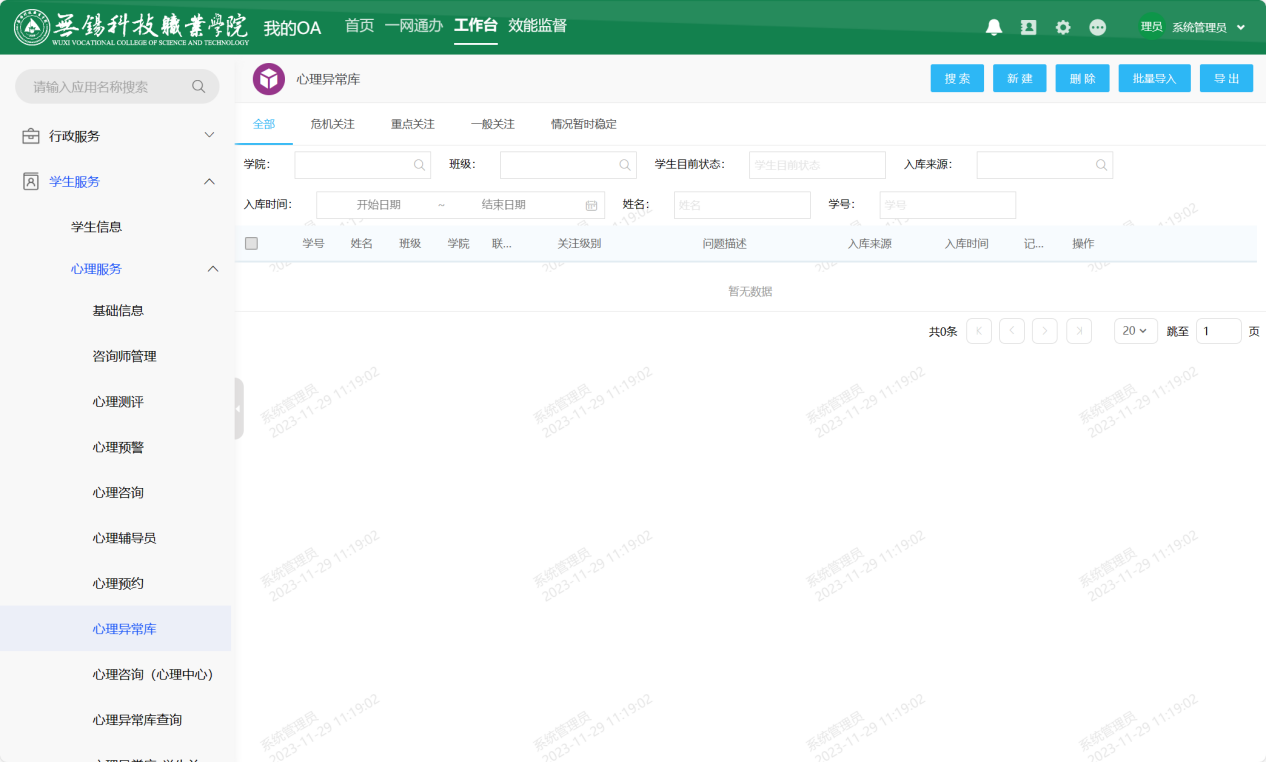Screen dimensions: 1266x762
Task: Expand the 行政服务 menu section
Action: coord(209,135)
